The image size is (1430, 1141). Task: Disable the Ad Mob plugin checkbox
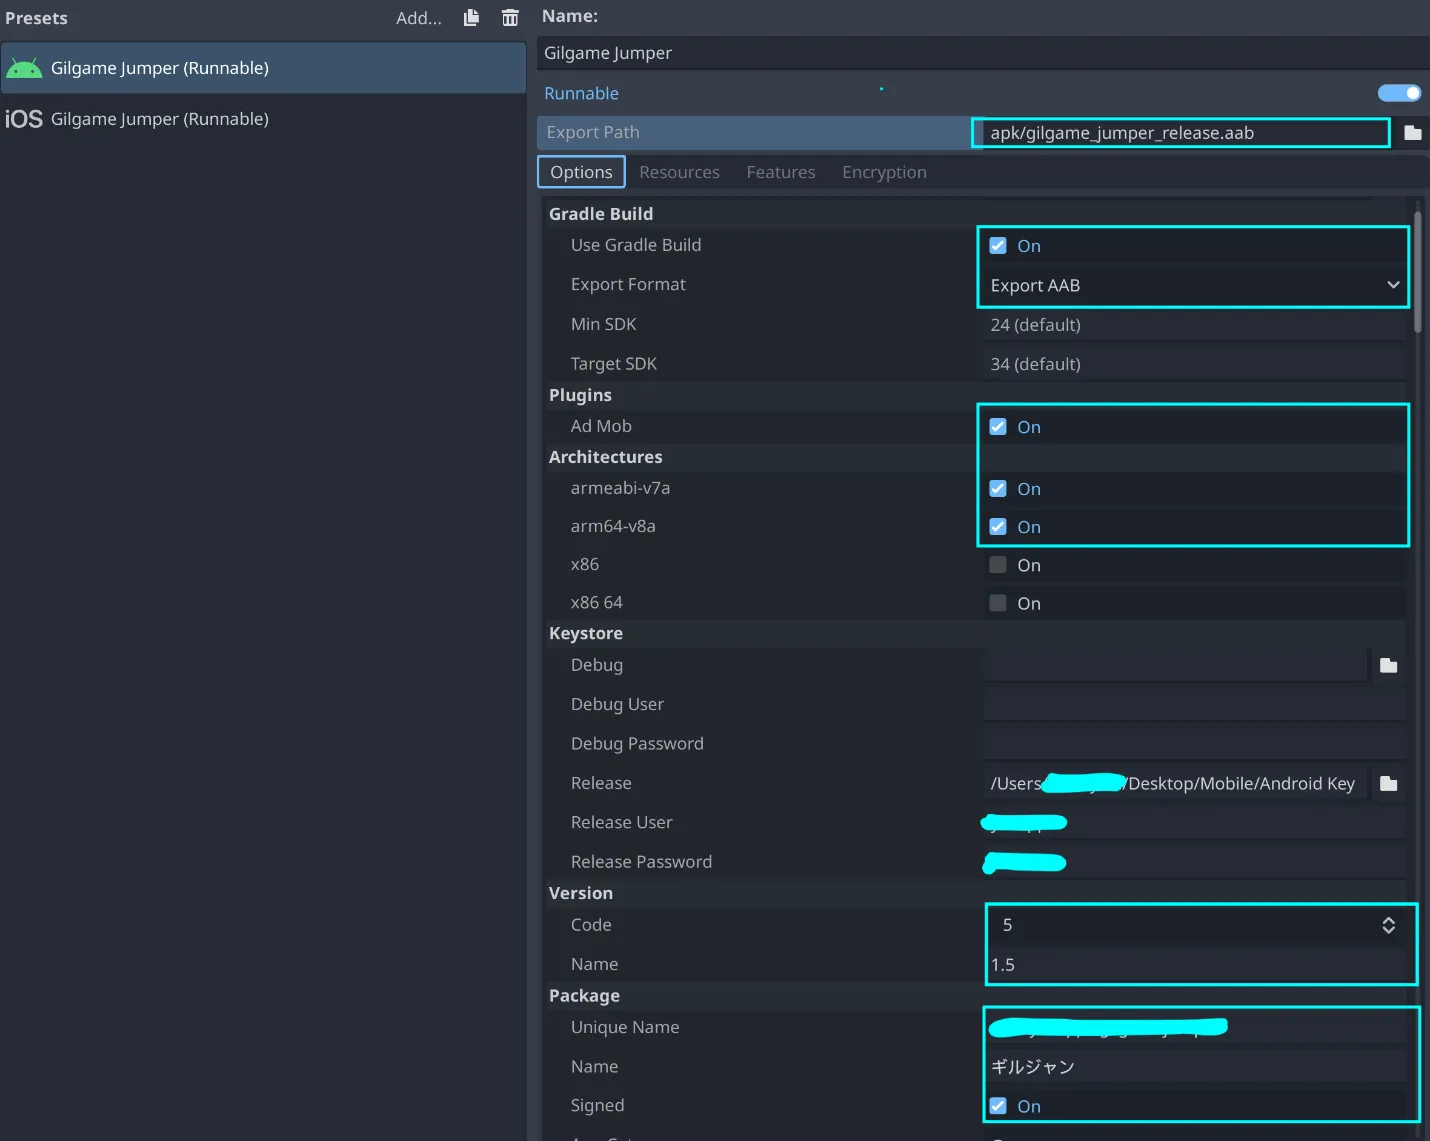tap(998, 427)
